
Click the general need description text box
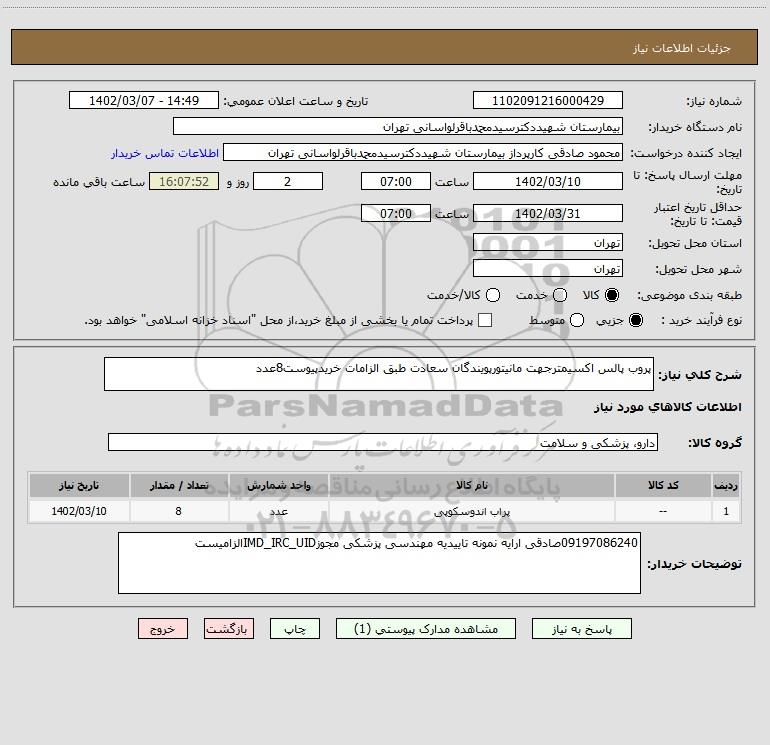379,374
